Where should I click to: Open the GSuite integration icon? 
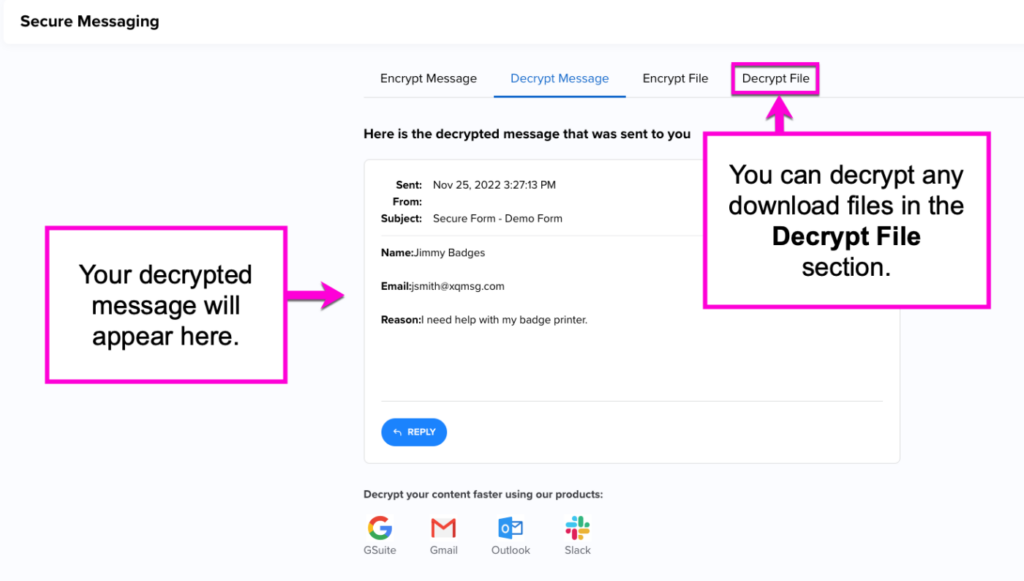tap(379, 528)
